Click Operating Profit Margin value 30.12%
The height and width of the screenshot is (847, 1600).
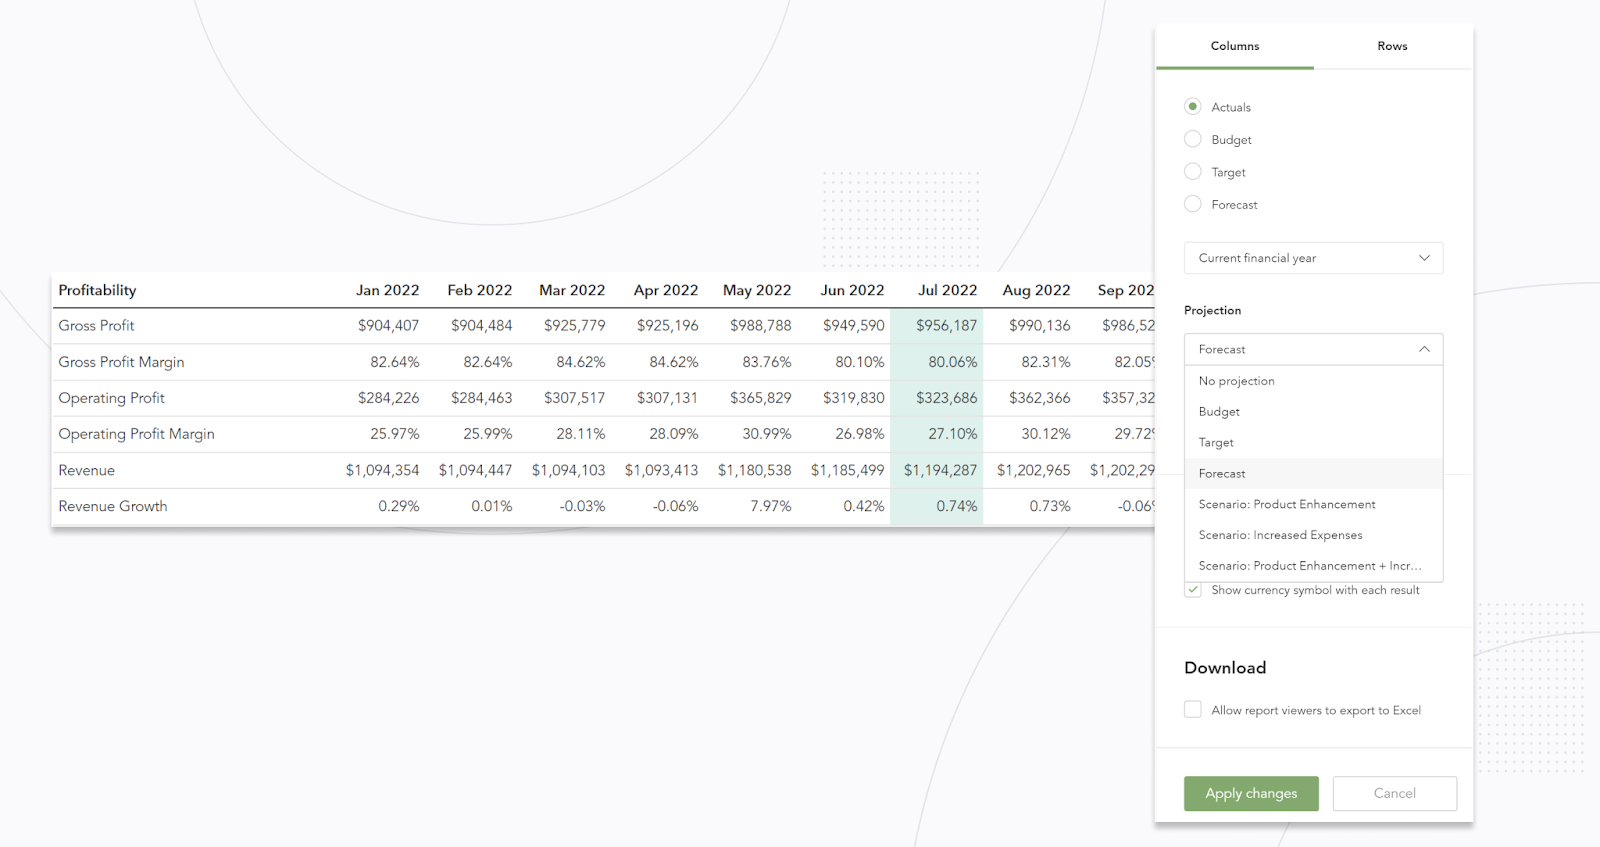[x=1046, y=434]
